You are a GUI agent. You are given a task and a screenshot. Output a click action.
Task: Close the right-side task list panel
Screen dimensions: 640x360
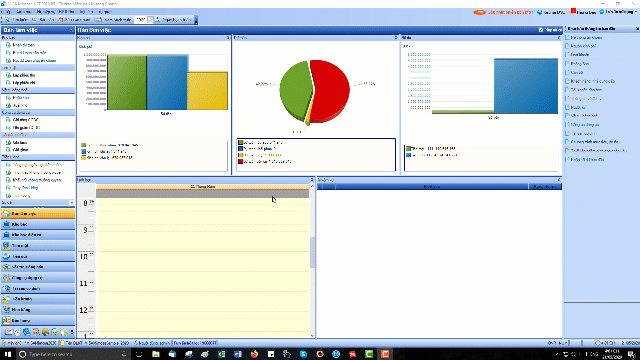tap(637, 29)
